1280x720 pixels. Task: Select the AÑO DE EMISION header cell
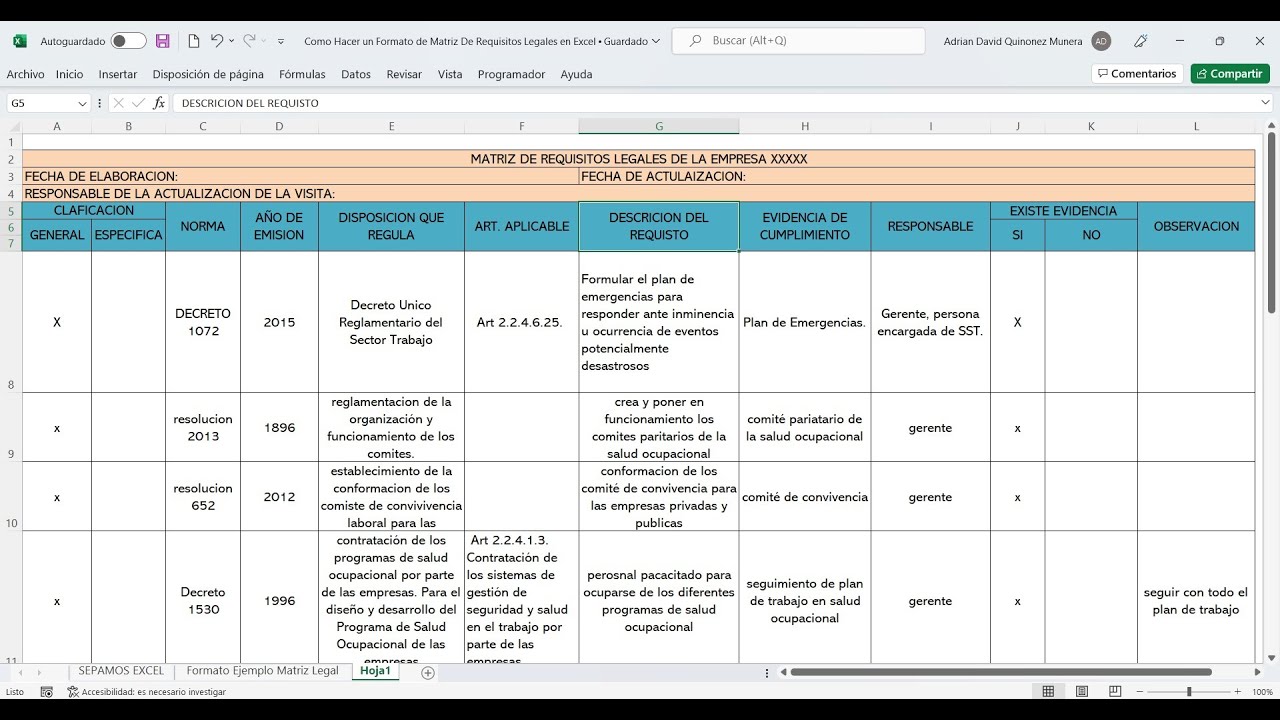[x=279, y=227]
